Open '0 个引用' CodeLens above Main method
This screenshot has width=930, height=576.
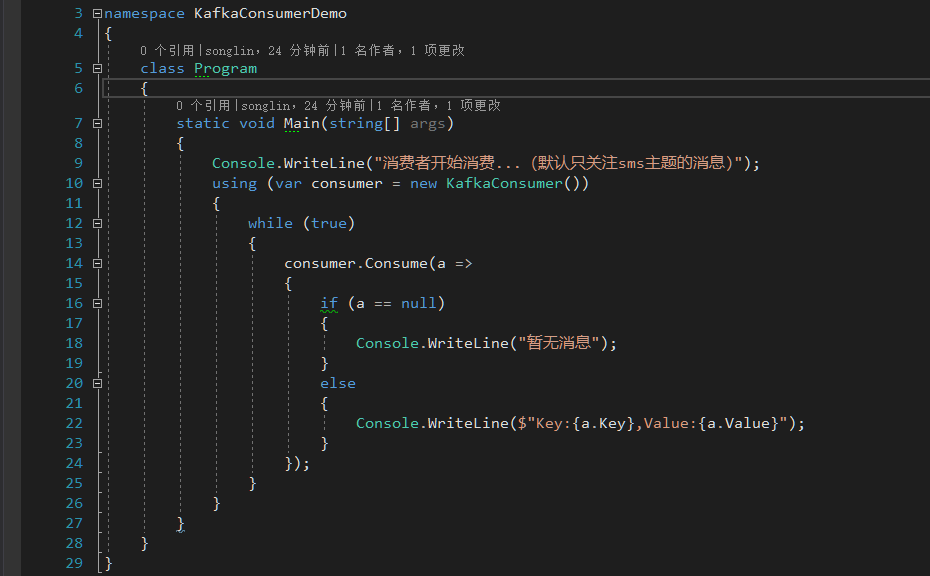203,106
